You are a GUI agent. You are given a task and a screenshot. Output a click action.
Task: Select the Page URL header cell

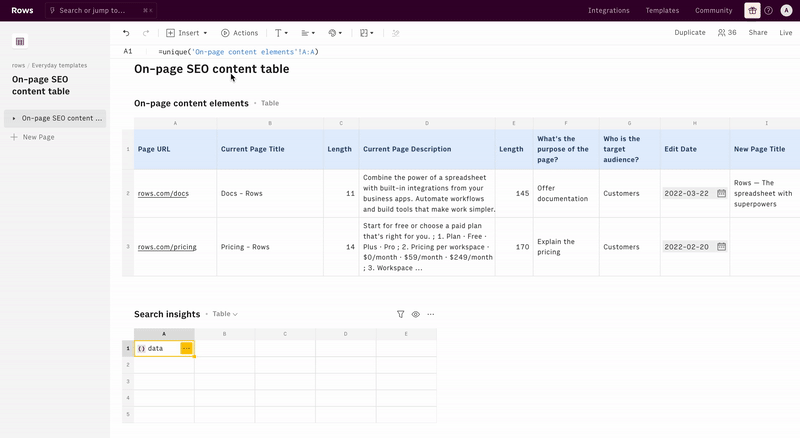[x=175, y=149]
